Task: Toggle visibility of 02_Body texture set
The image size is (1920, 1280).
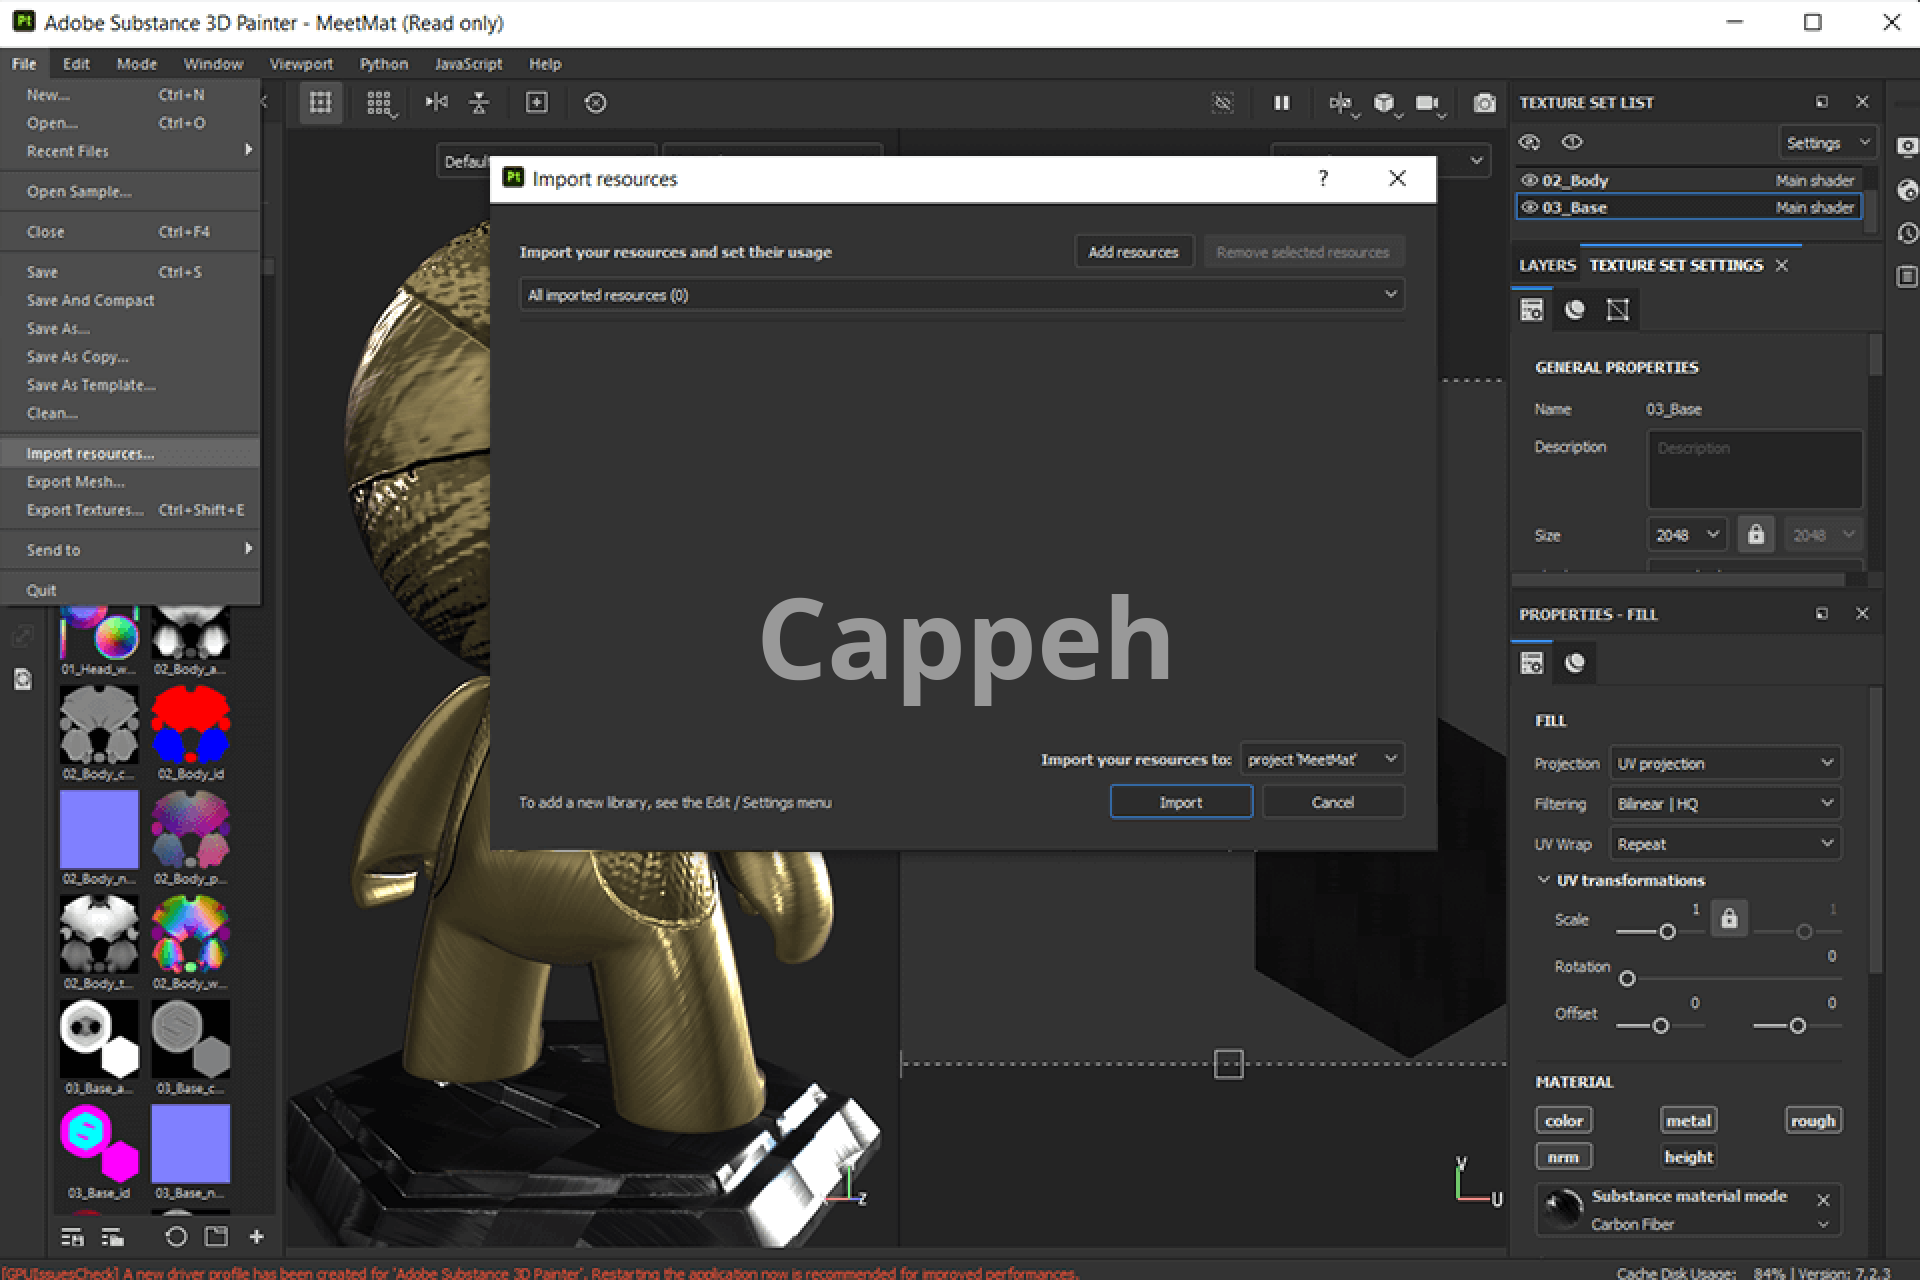Action: [1529, 180]
